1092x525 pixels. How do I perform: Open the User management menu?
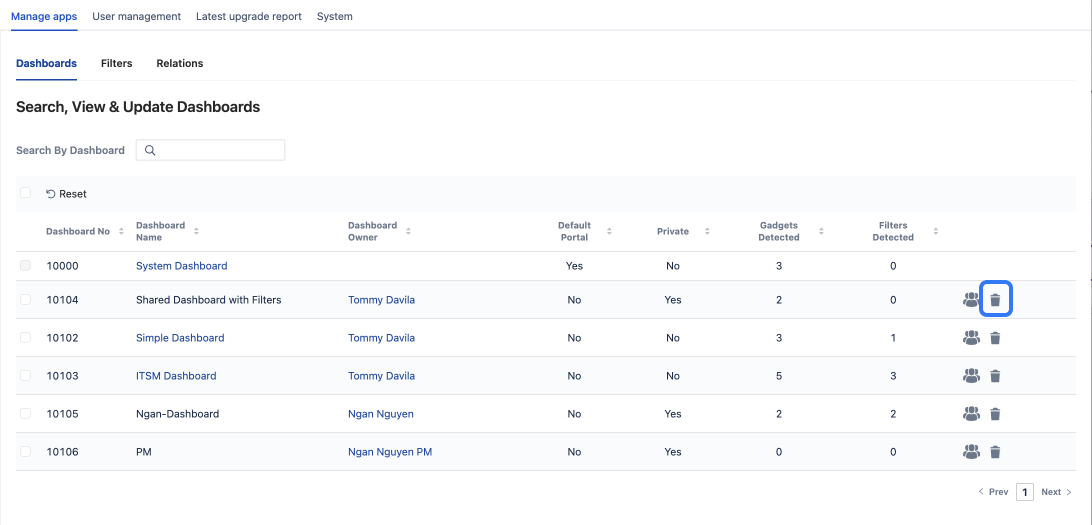pyautogui.click(x=136, y=16)
